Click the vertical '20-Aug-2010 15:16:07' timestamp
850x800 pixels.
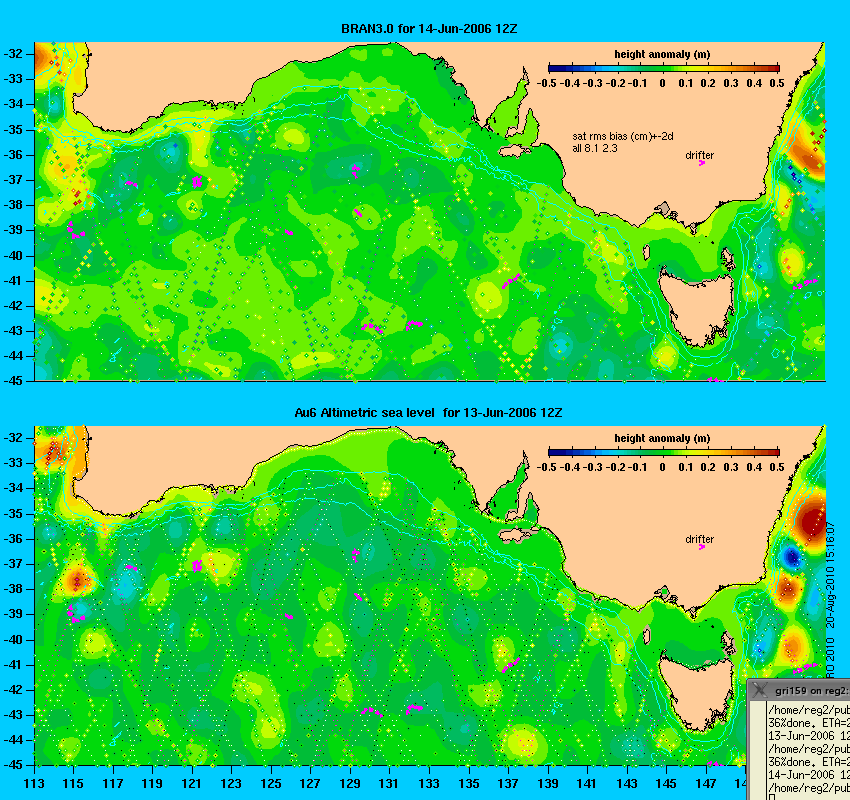(830, 575)
